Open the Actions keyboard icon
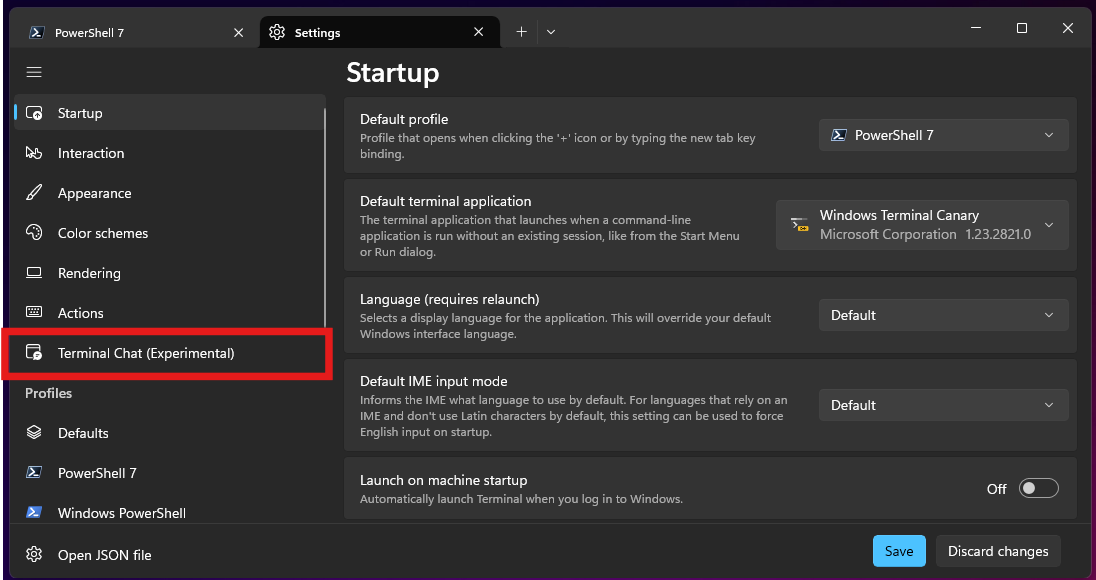The width and height of the screenshot is (1096, 580). (x=33, y=313)
